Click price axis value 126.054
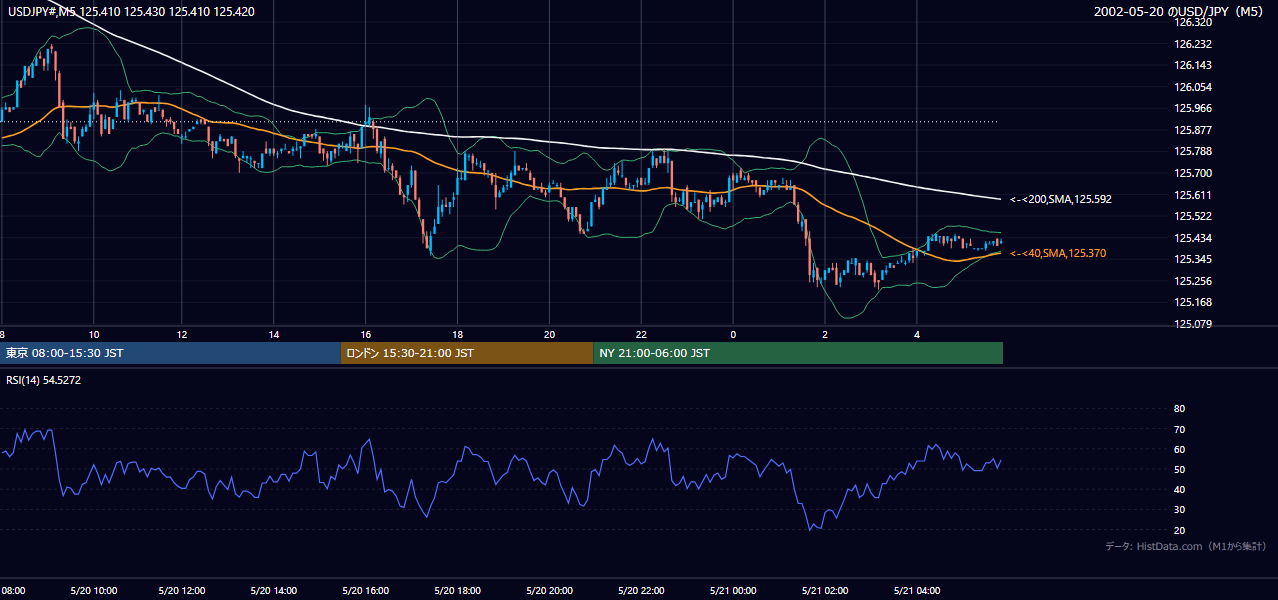 (1194, 88)
